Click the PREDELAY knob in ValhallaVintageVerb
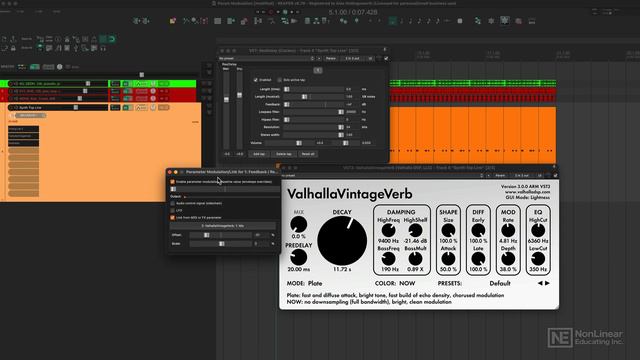Image resolution: width=640 pixels, height=360 pixels. 299,257
